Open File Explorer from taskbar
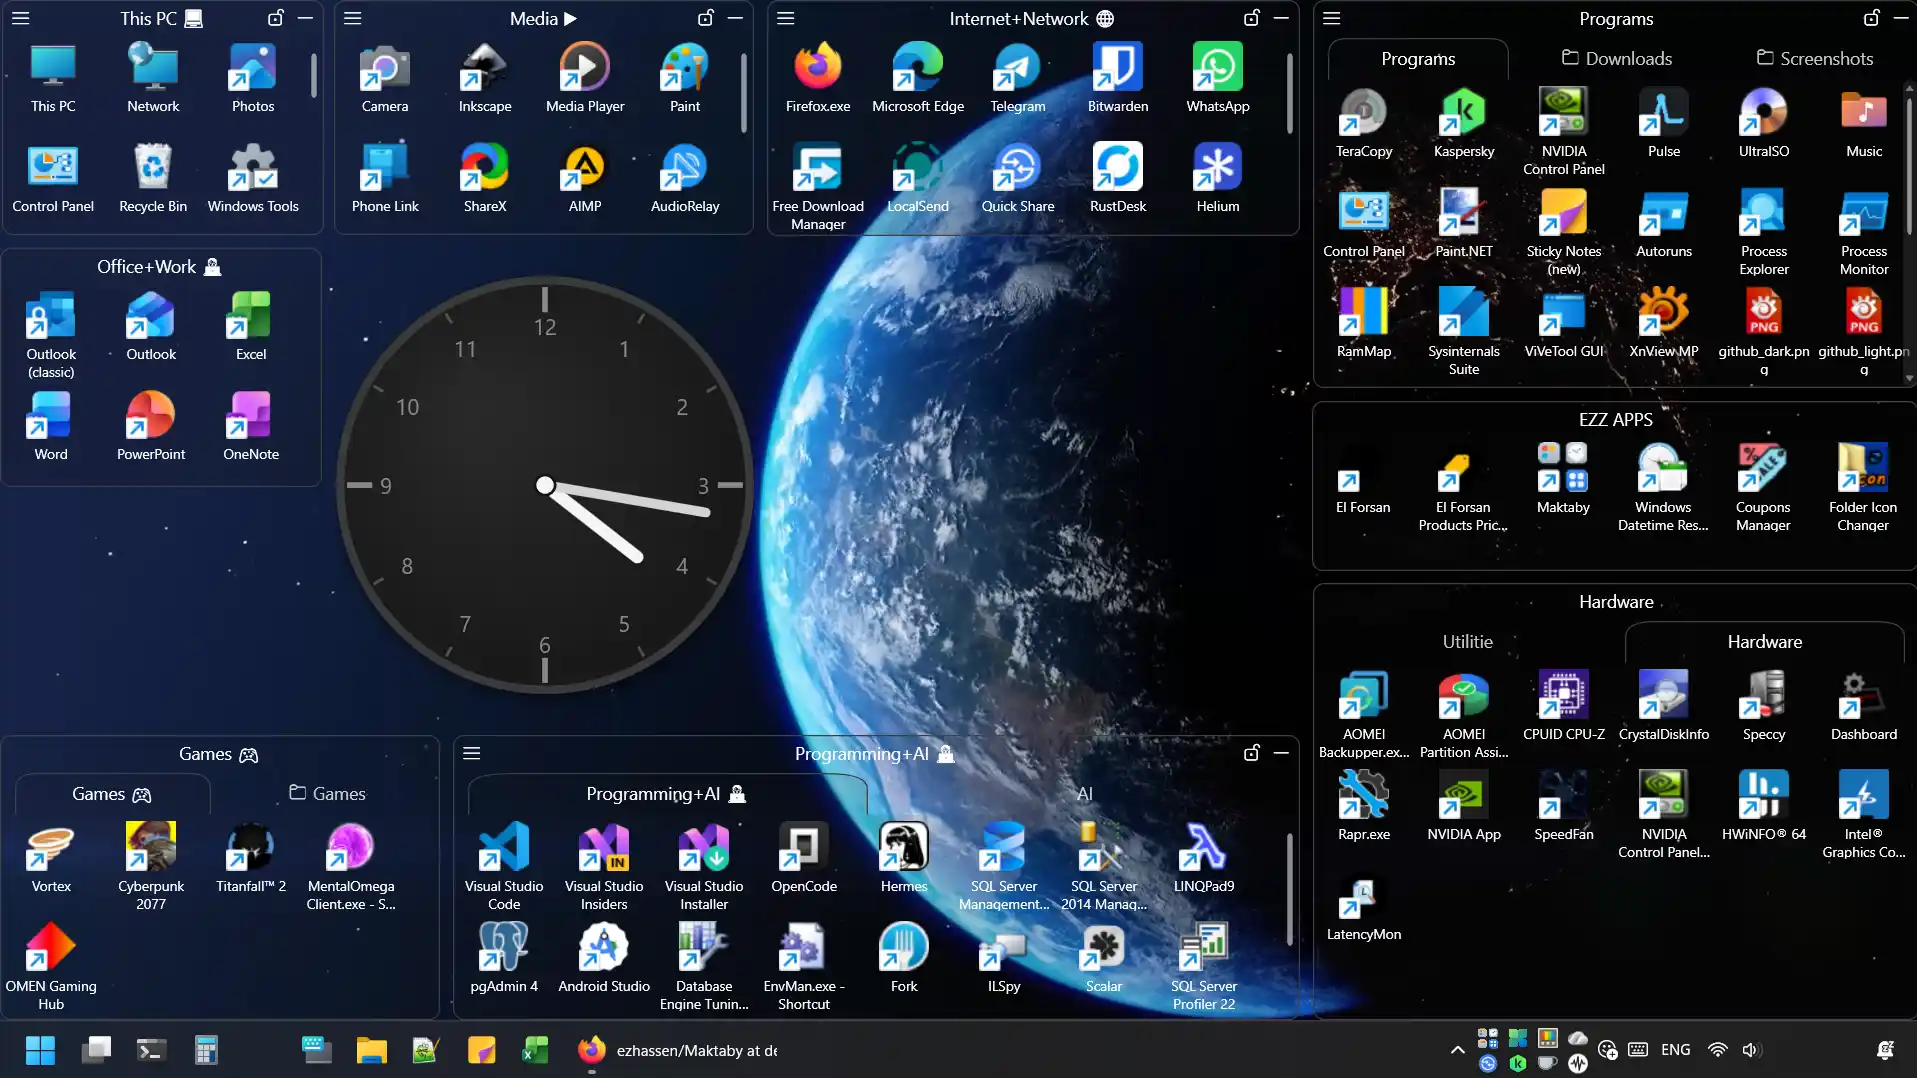Image resolution: width=1917 pixels, height=1078 pixels. tap(371, 1050)
